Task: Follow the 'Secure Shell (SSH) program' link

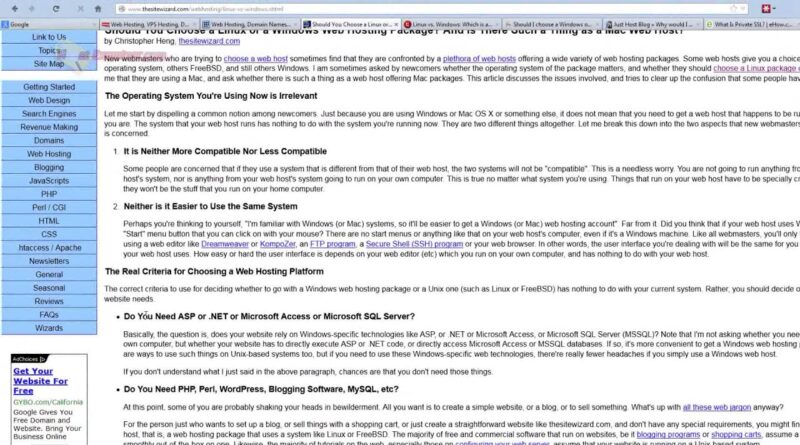Action: tap(414, 244)
